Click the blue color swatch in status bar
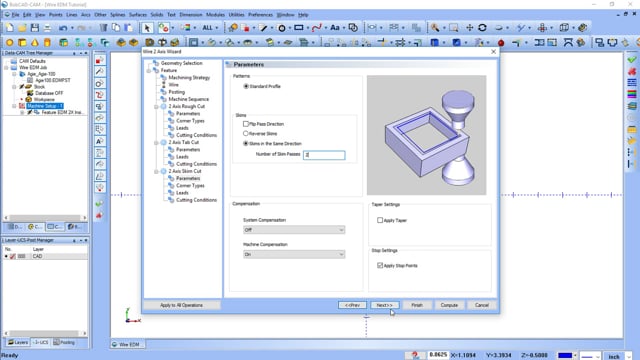640x360 pixels. (x=565, y=356)
